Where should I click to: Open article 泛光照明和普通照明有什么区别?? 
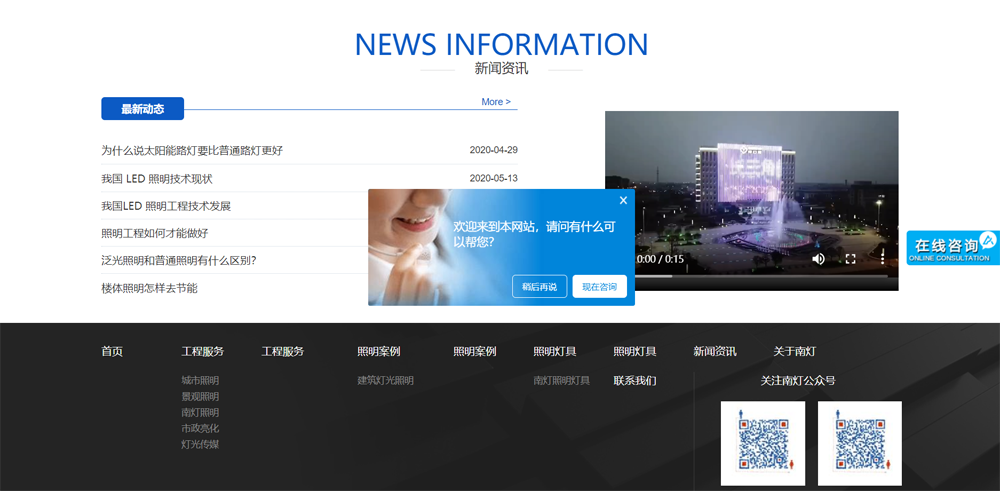[179, 261]
